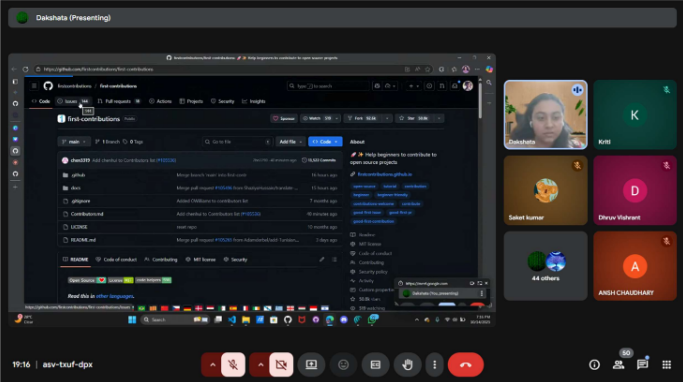Click Edge Copilot icon at top right
Screen dimensions: 683x382
coord(489,69)
